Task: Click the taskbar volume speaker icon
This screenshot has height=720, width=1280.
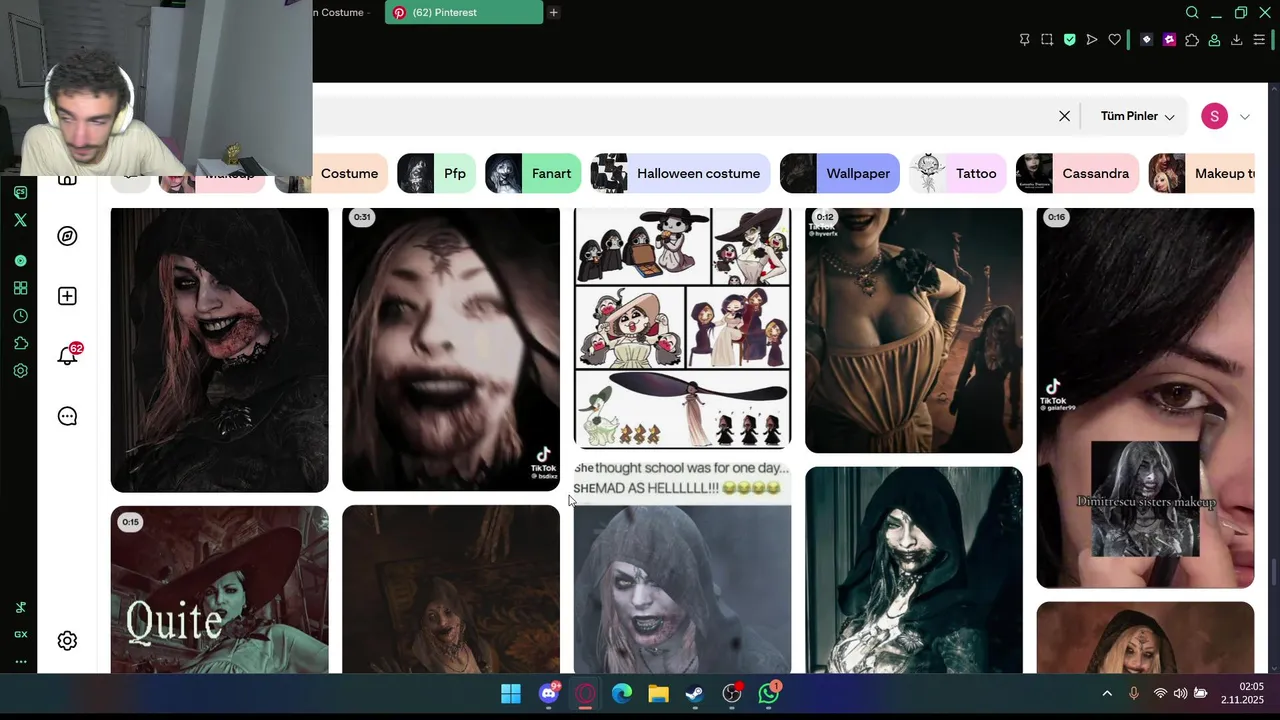Action: (1181, 694)
